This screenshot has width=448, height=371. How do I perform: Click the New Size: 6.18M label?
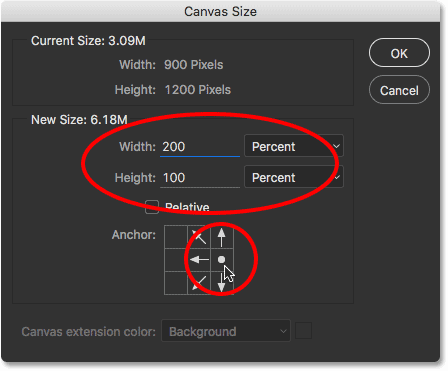point(79,120)
